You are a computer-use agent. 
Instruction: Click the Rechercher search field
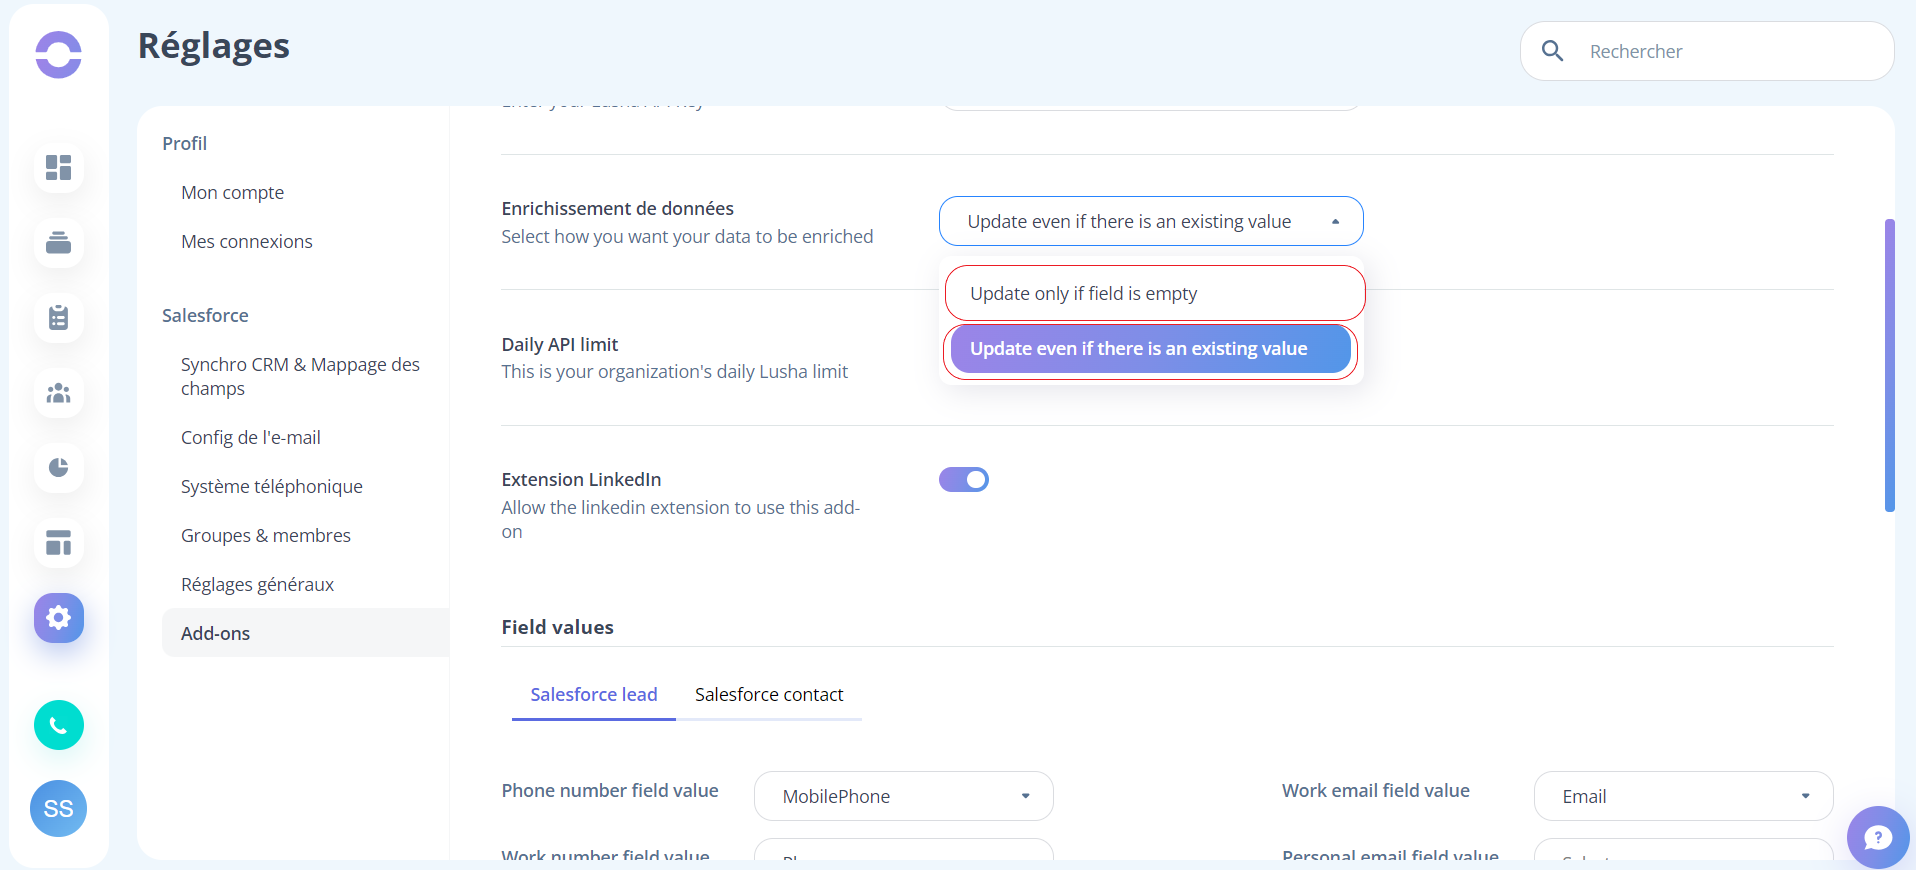click(1707, 51)
